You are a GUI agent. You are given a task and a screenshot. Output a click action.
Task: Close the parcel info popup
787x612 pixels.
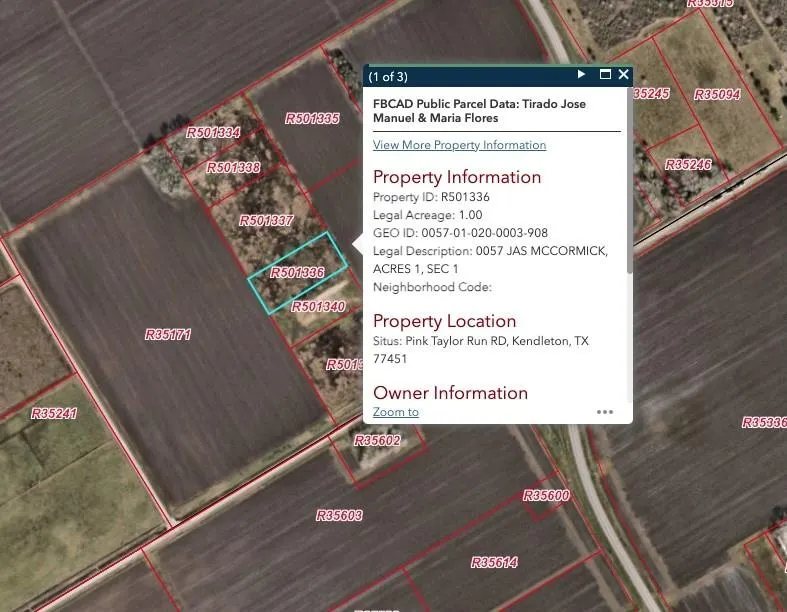click(x=624, y=75)
